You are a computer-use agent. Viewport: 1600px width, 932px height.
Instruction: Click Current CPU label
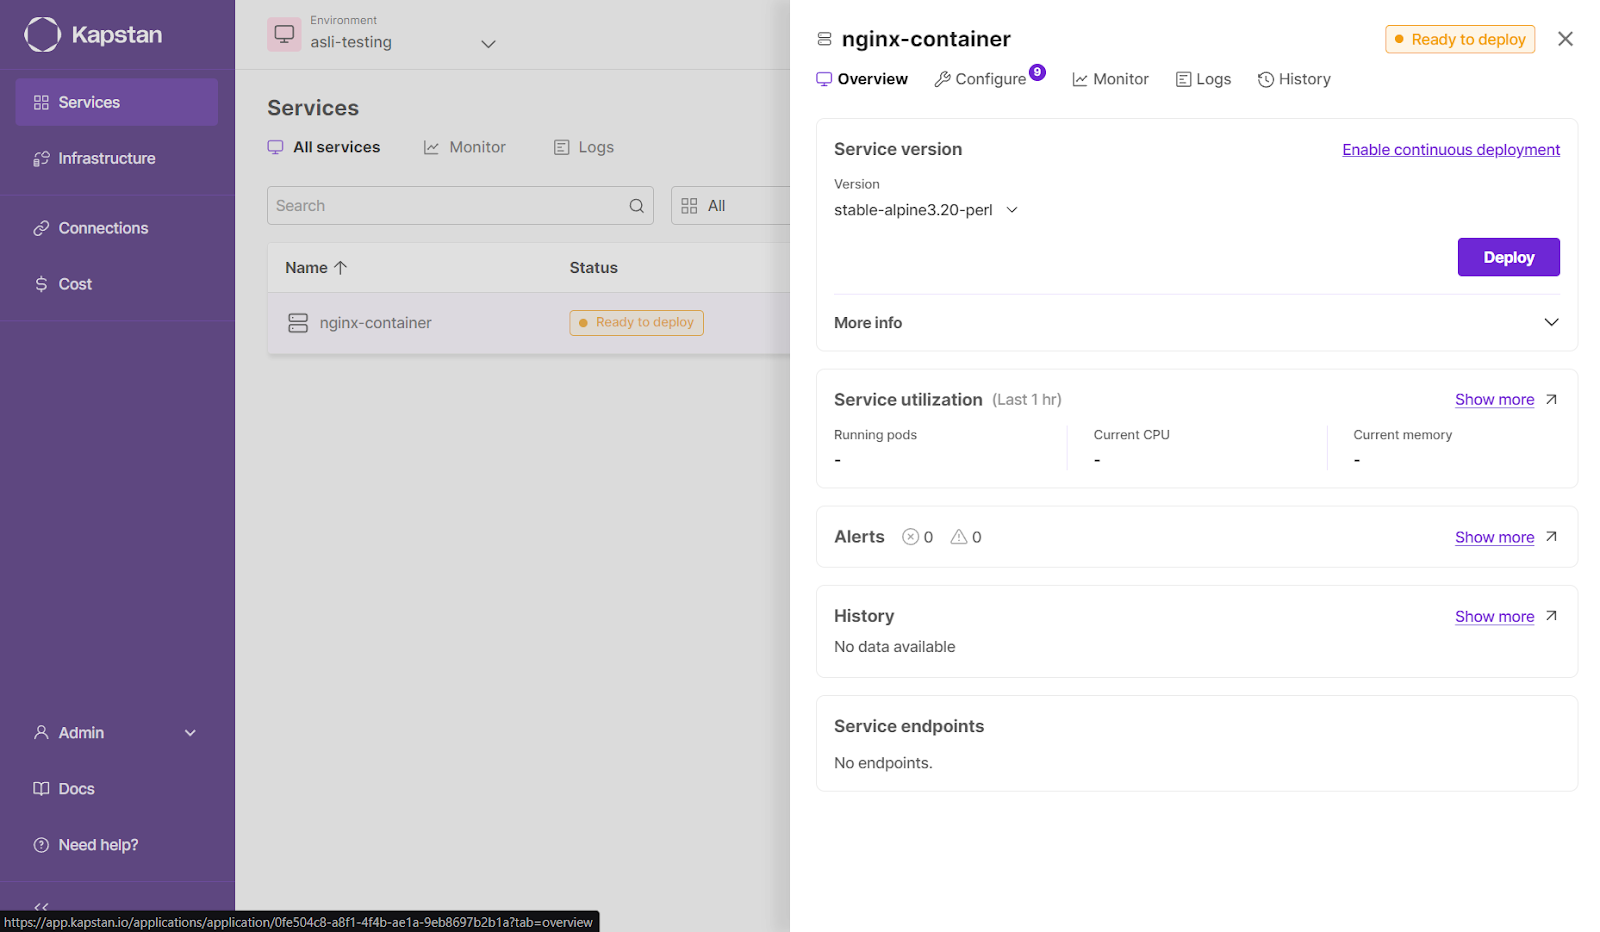(x=1131, y=435)
